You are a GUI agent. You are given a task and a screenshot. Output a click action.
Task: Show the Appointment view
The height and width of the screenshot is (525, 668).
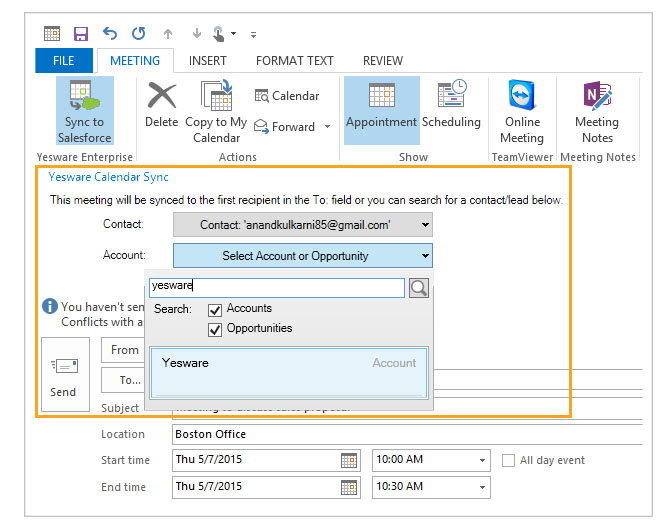point(381,110)
